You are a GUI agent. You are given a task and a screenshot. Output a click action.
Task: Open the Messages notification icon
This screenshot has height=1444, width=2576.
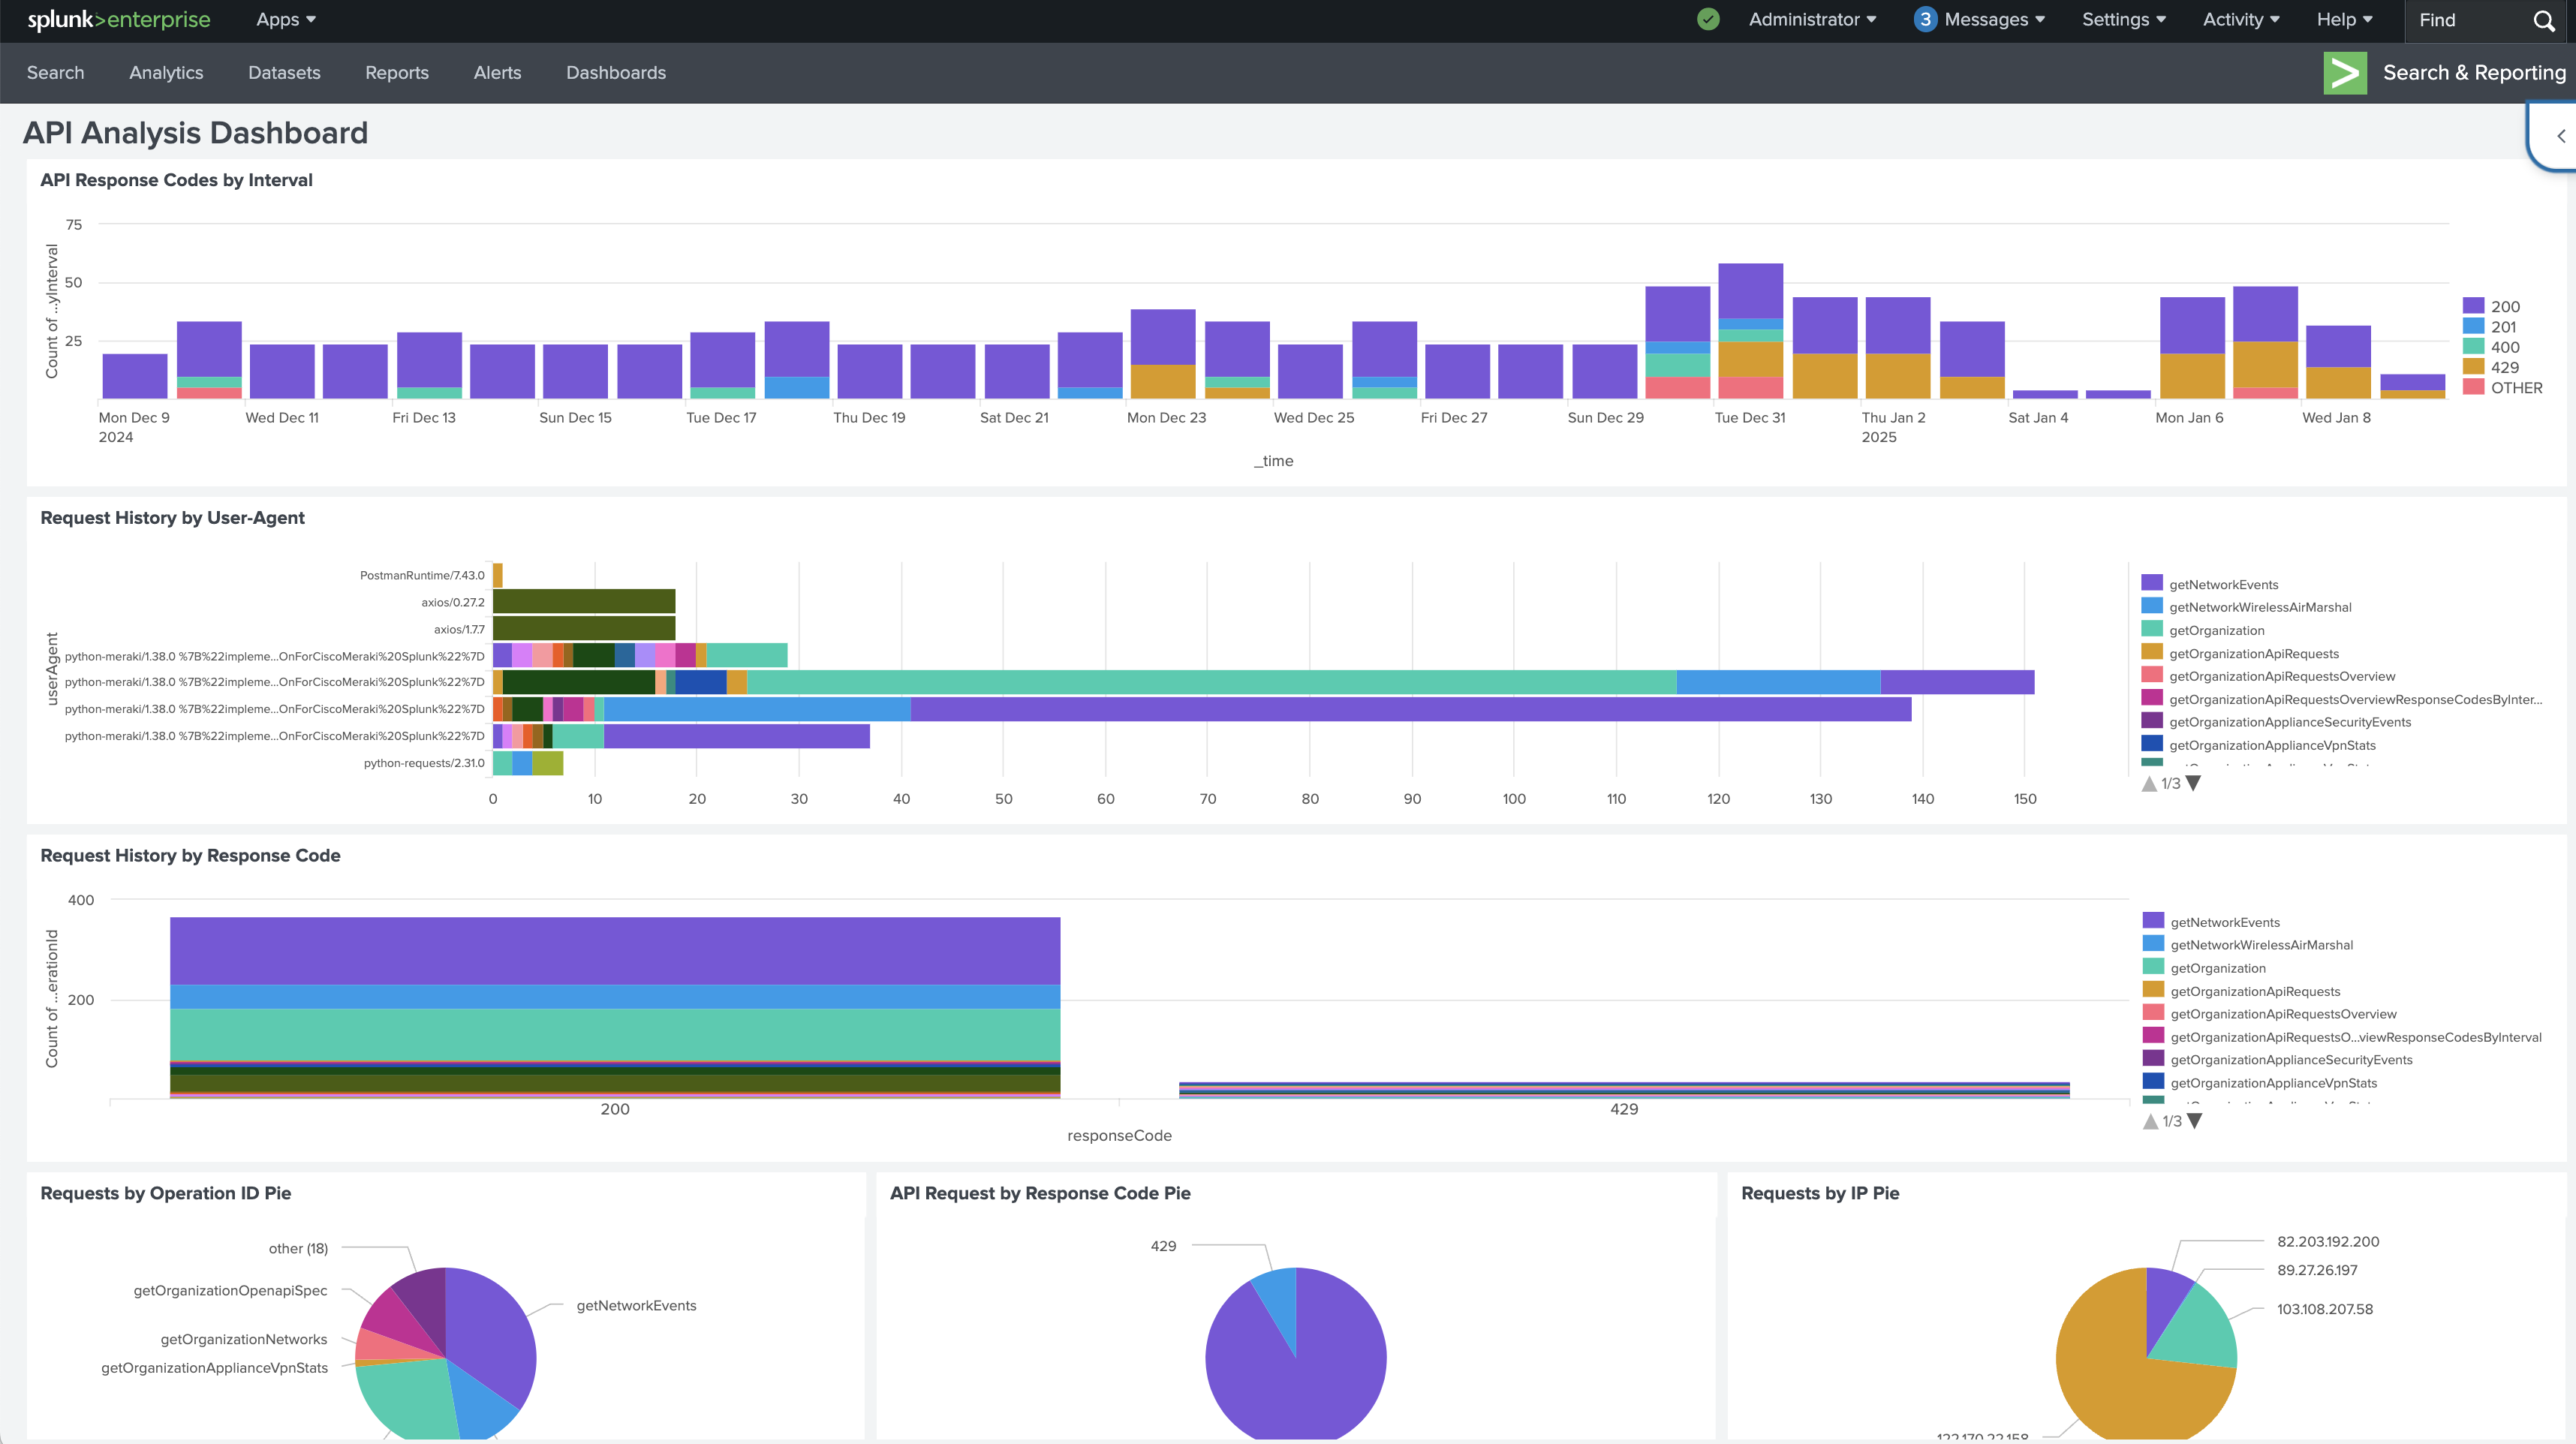click(1925, 20)
